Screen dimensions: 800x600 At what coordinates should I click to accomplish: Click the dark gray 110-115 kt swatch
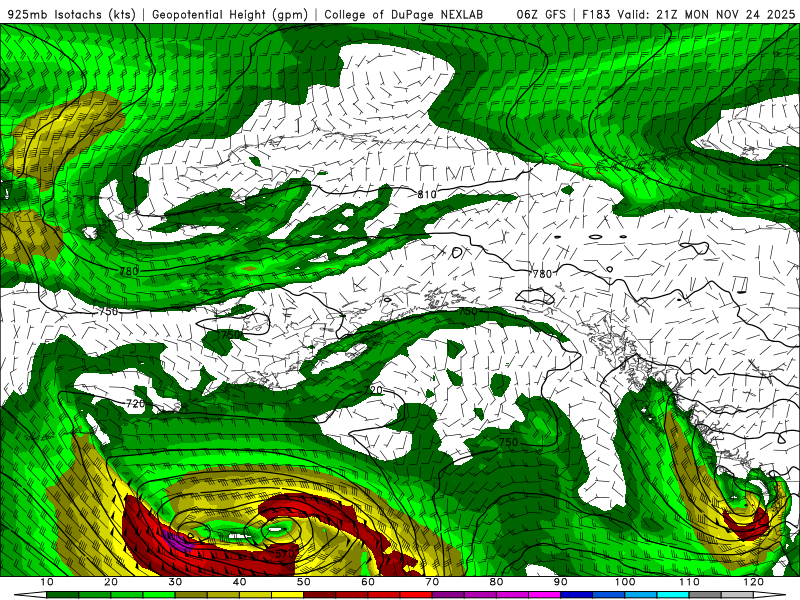[x=705, y=595]
